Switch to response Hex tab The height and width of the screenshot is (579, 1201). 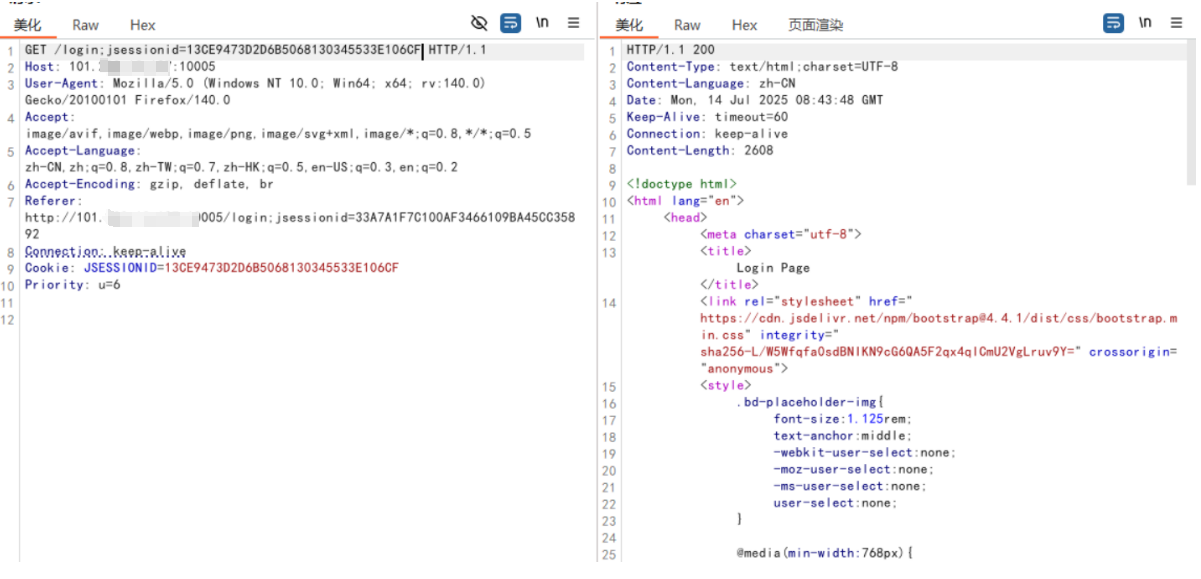[x=744, y=25]
